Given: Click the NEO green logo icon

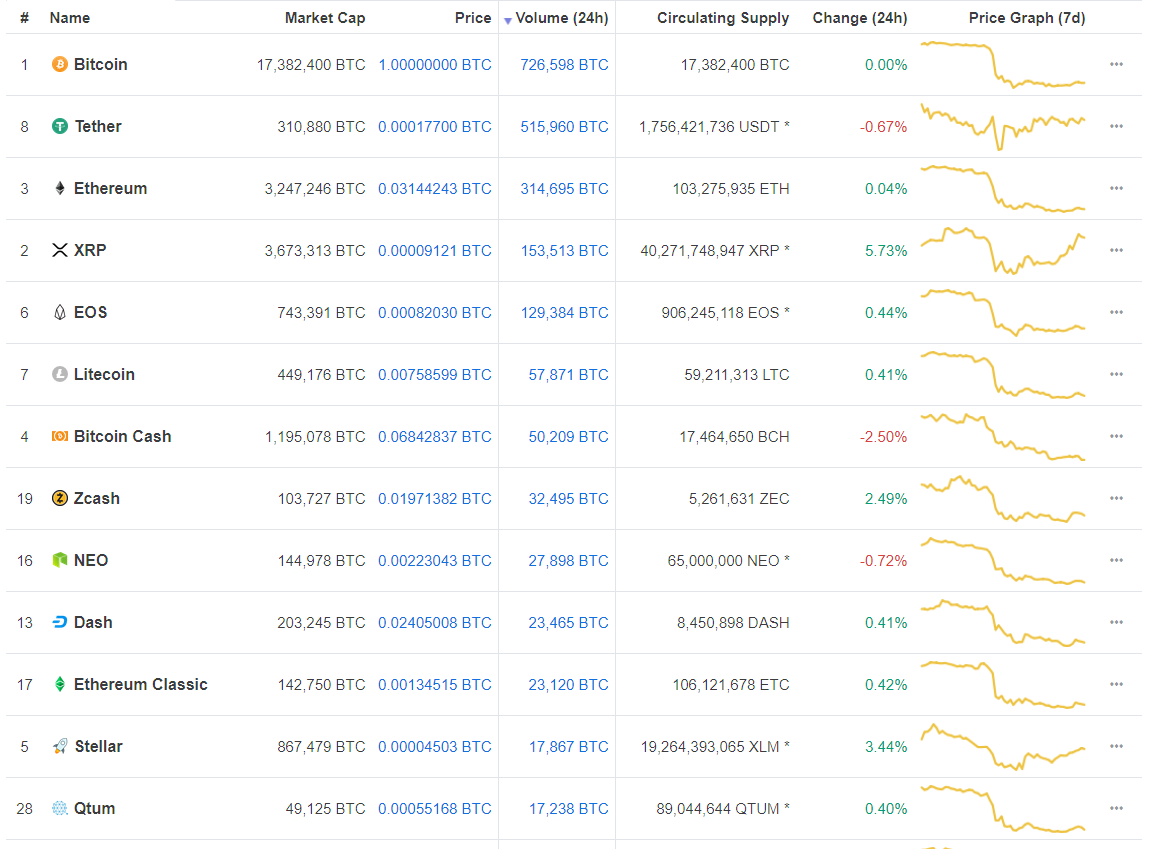Looking at the screenshot, I should (60, 560).
